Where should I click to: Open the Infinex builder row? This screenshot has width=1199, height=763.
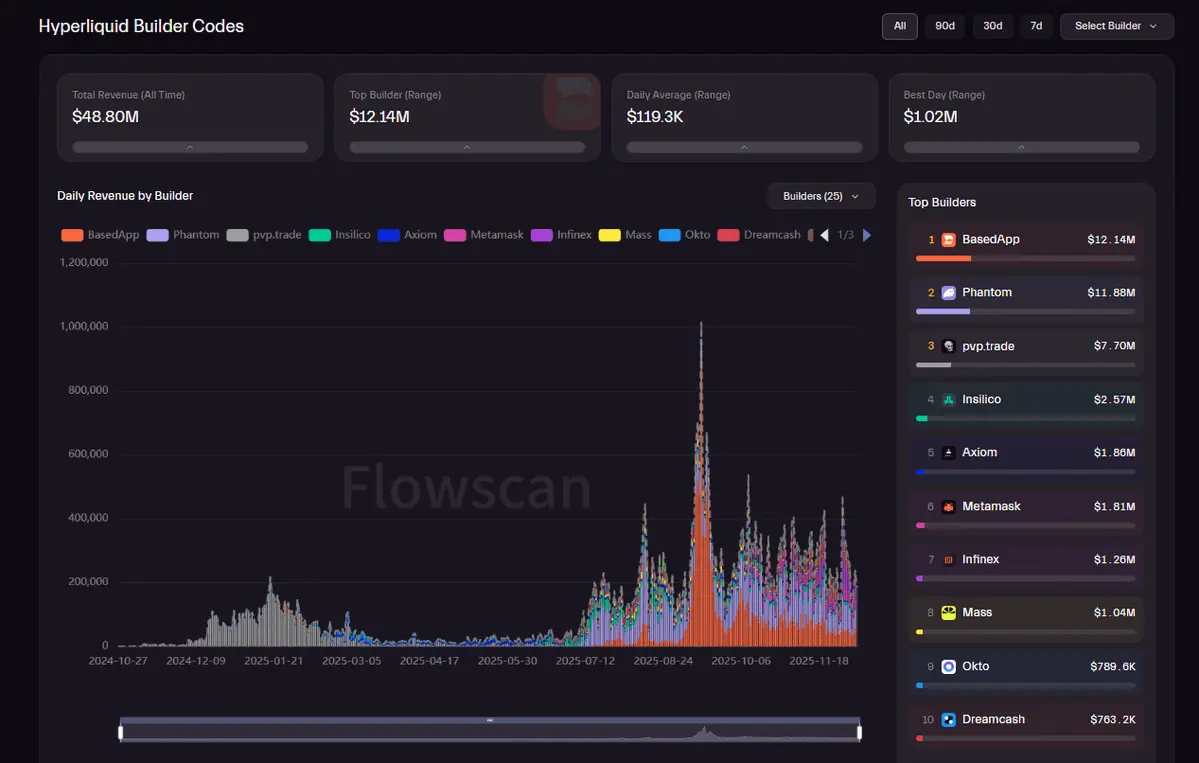pos(1025,567)
